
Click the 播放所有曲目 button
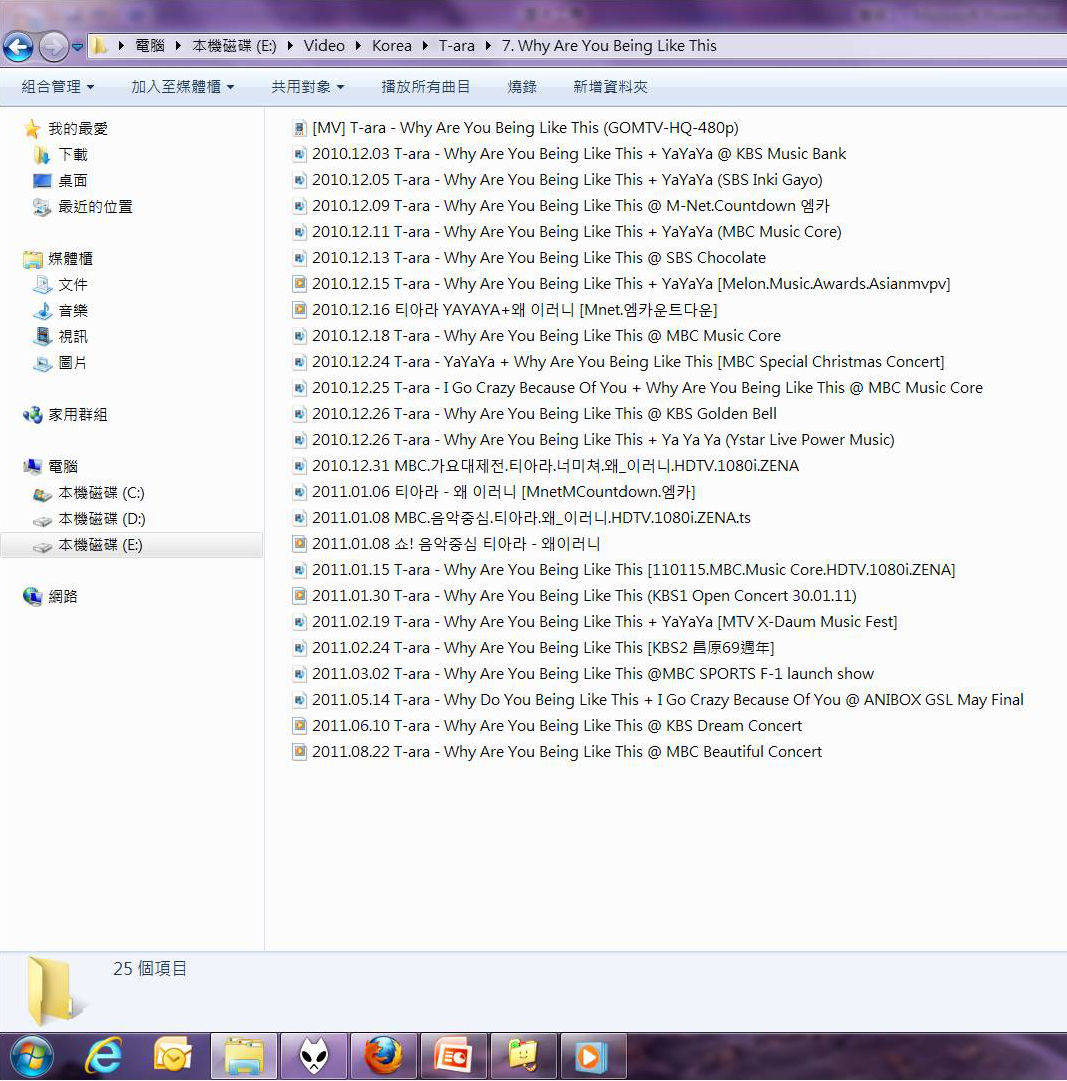click(x=425, y=87)
